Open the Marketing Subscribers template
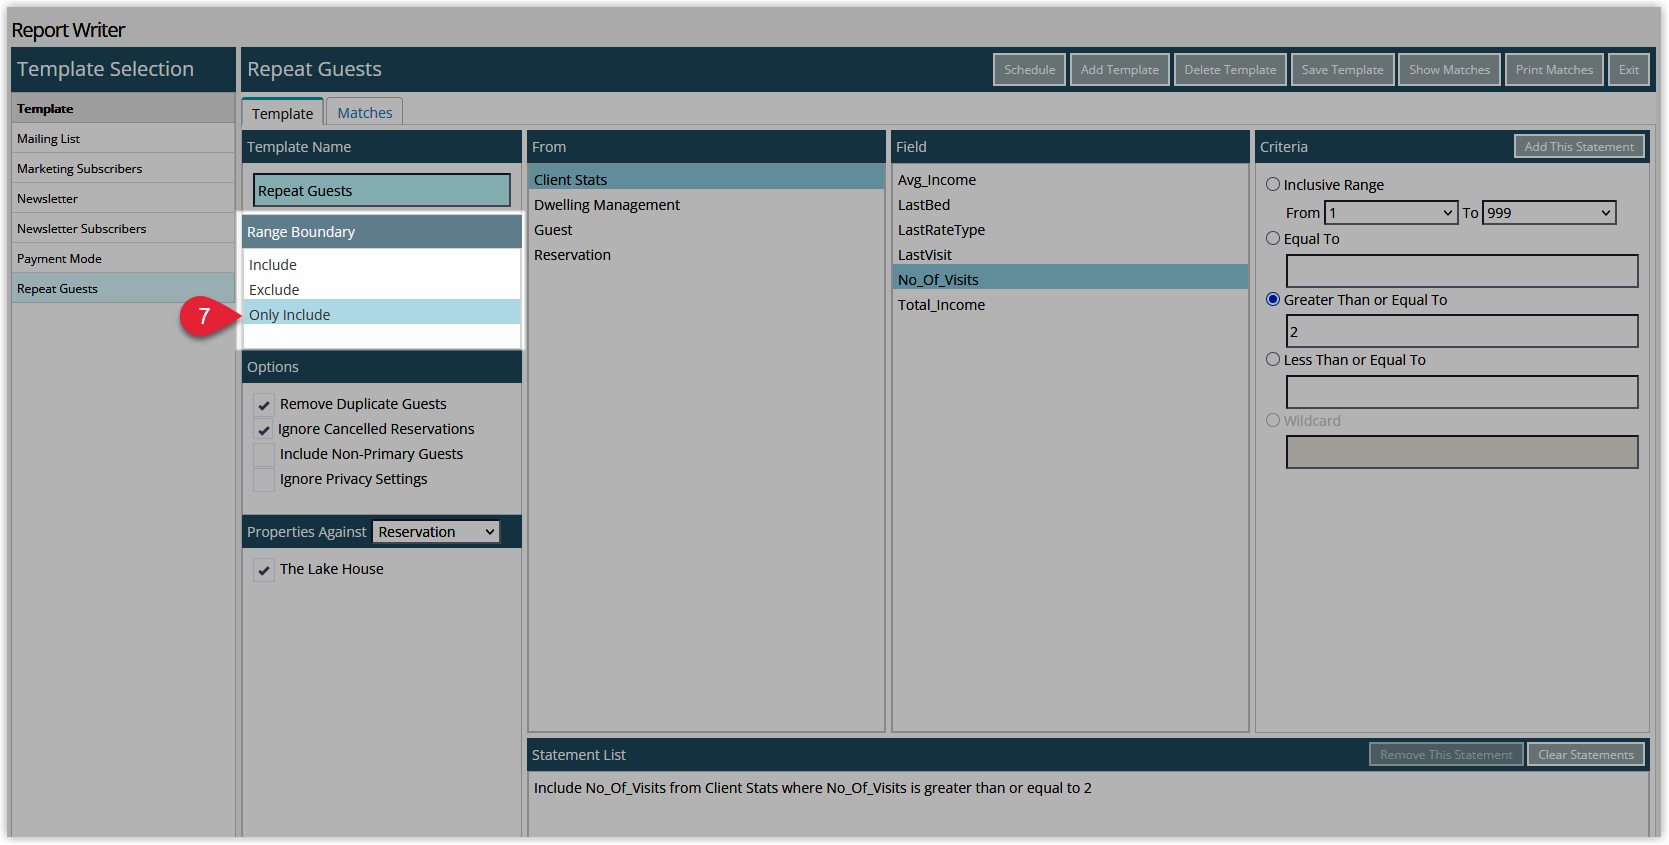 coord(124,169)
